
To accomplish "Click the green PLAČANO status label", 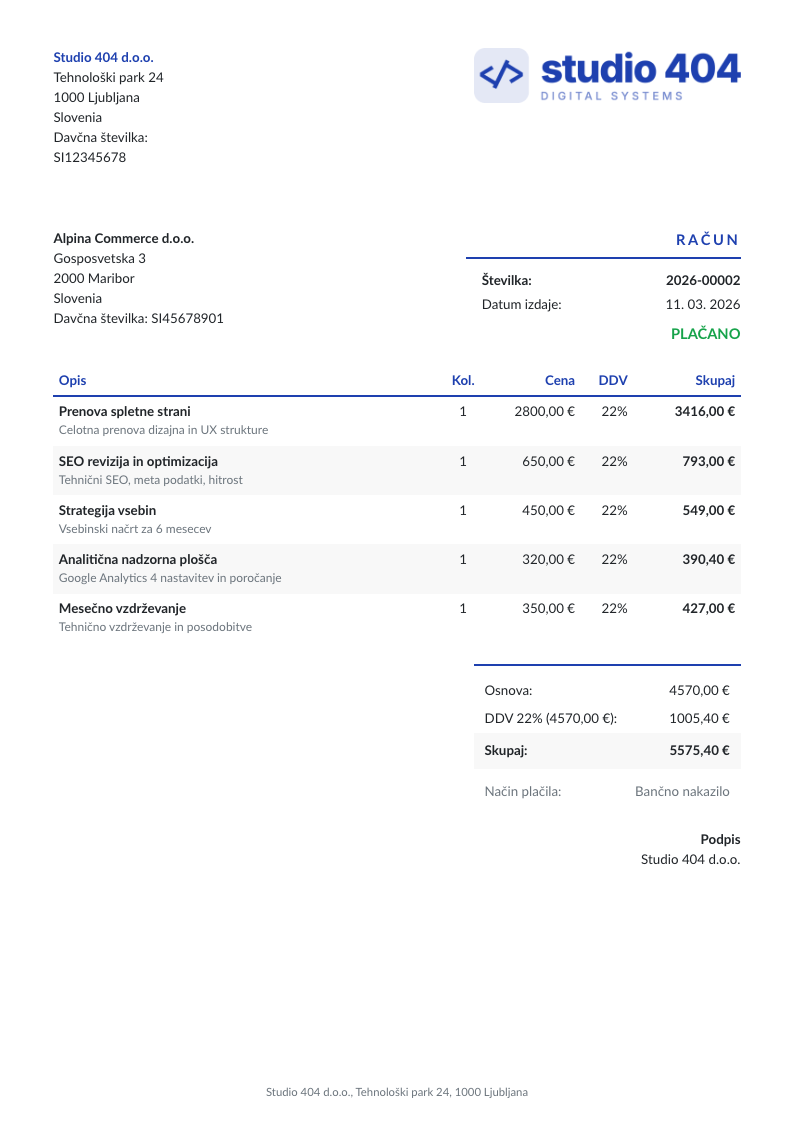I will (x=705, y=334).
